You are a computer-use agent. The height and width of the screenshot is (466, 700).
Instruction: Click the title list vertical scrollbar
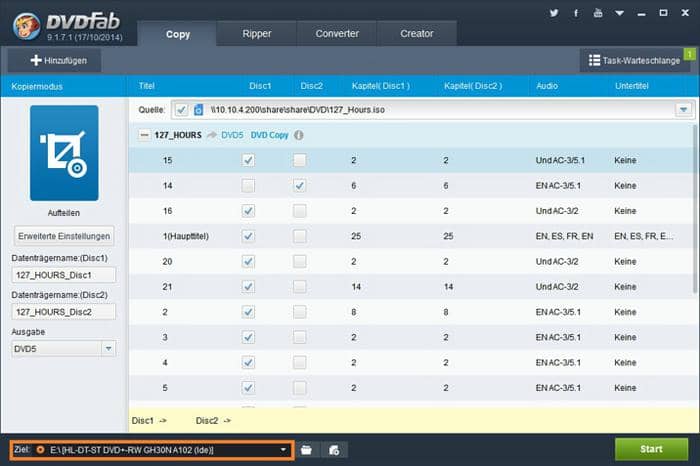695,210
